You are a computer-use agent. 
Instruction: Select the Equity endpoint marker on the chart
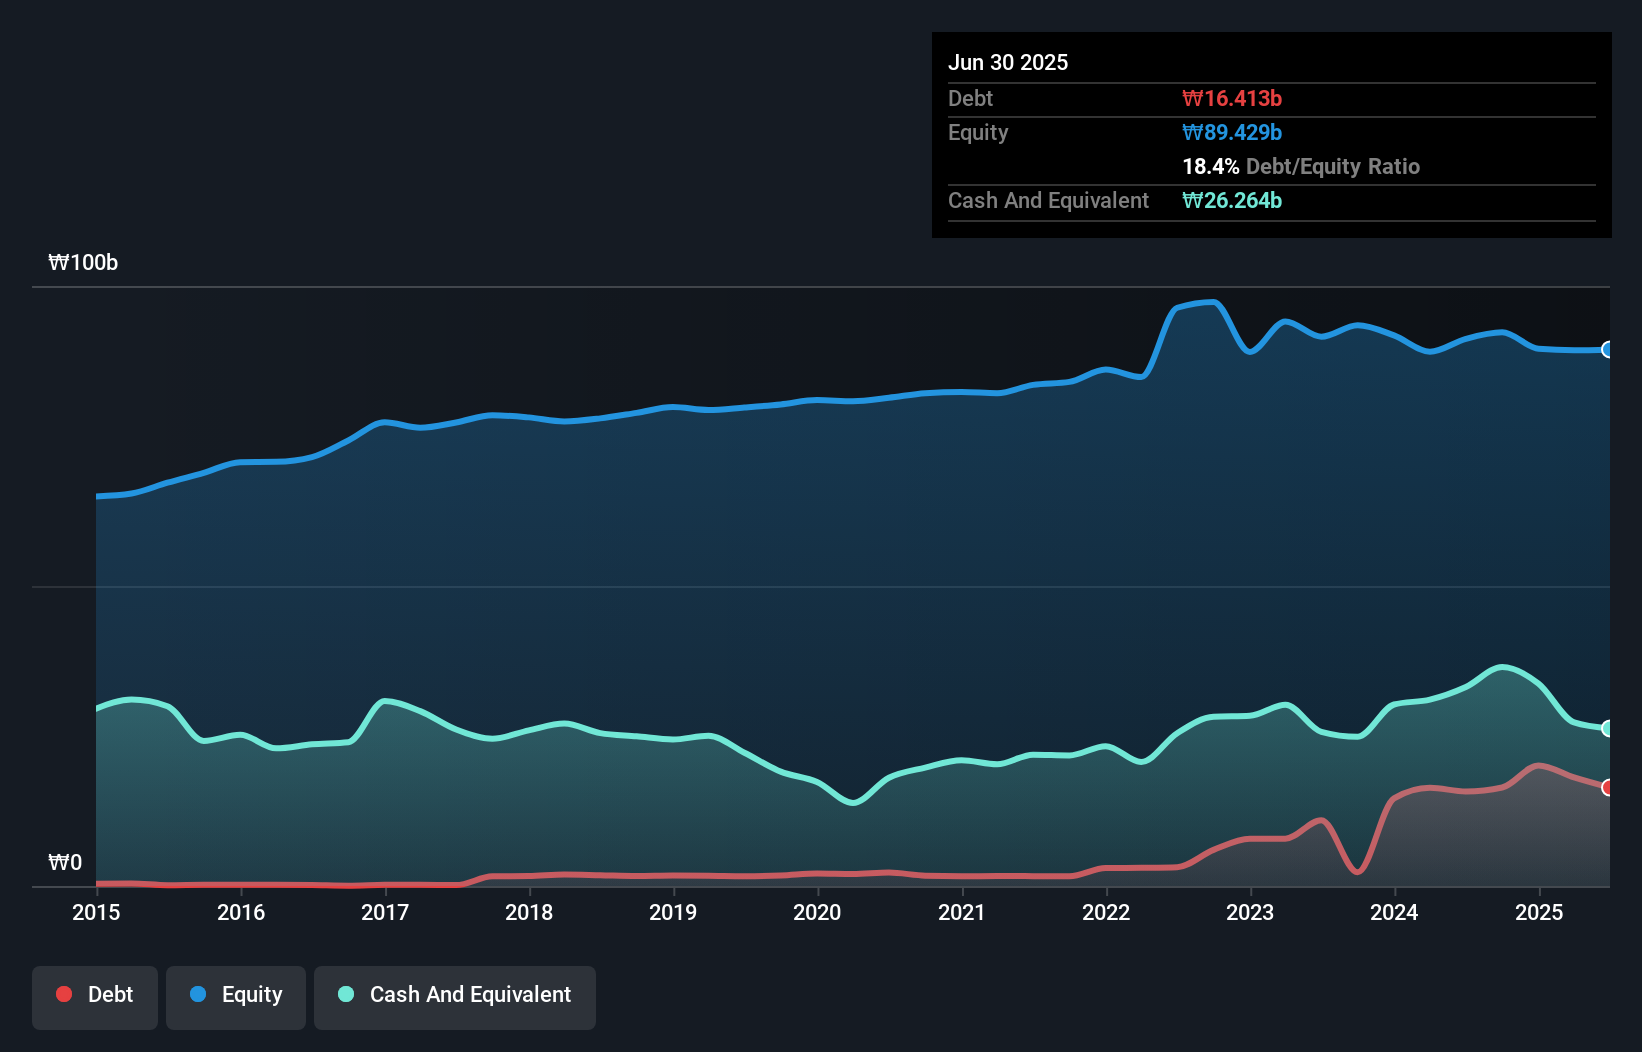coord(1608,350)
